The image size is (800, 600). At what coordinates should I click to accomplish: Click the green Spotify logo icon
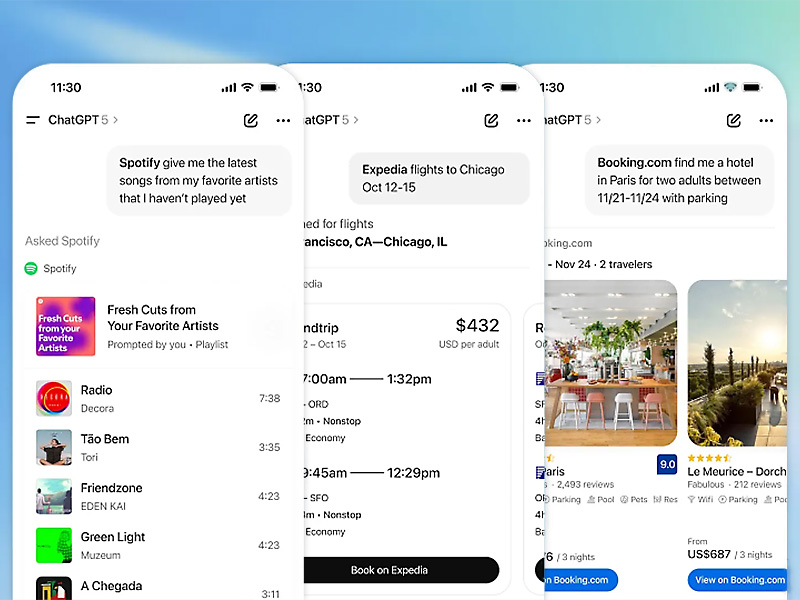pos(31,268)
